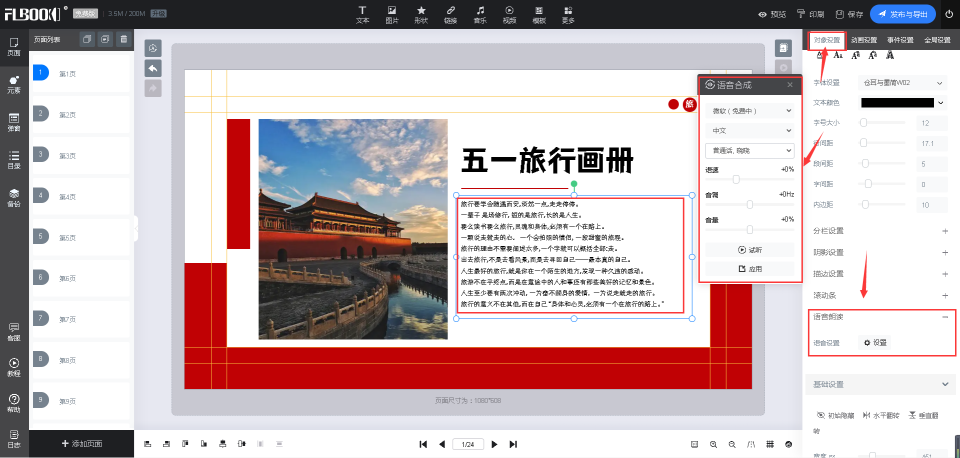Screen dimensions: 960x458
Task: Open the Tutorial (教程) sidebar item
Action: pos(14,367)
